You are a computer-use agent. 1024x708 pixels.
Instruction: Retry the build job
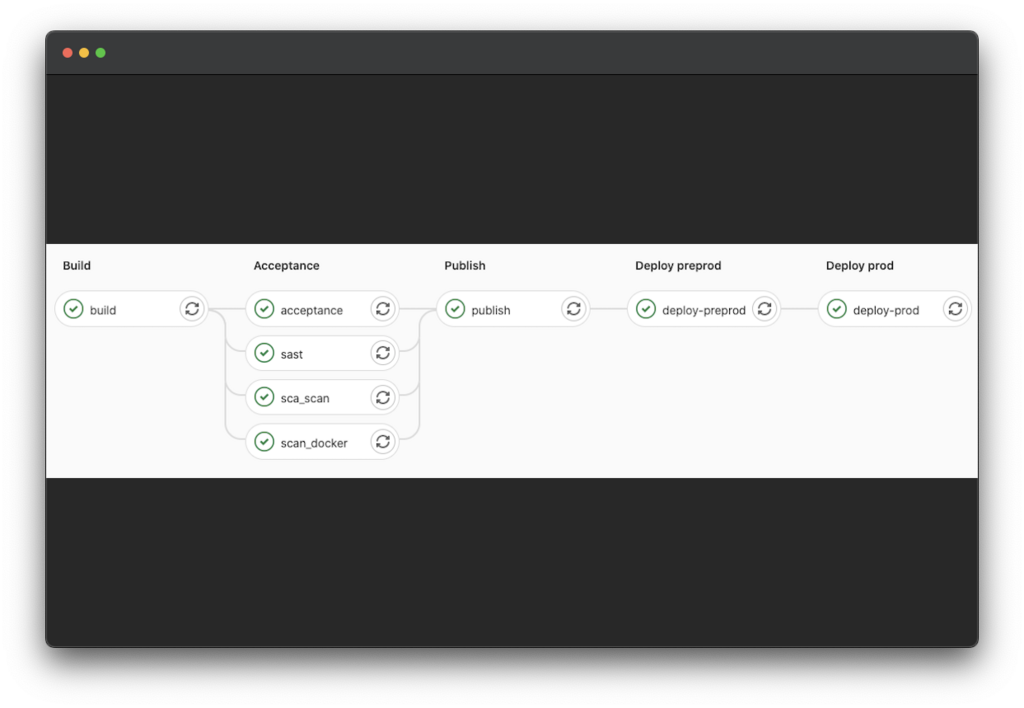click(192, 309)
